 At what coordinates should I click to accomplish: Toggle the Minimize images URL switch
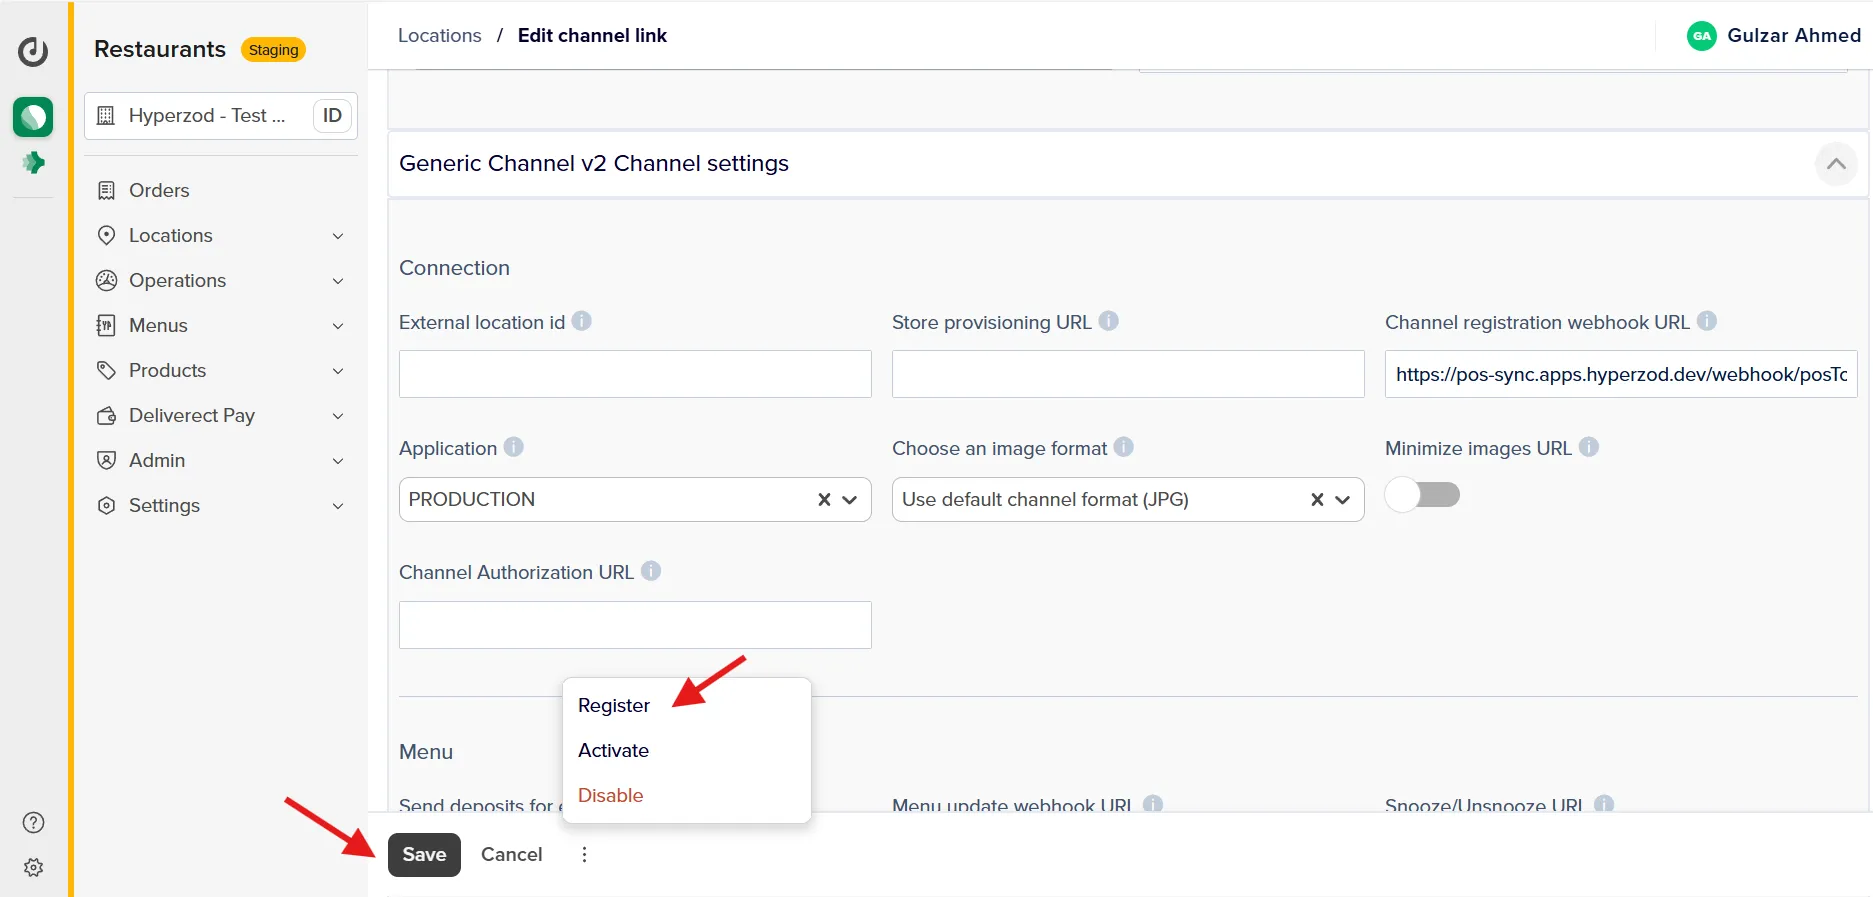point(1423,495)
